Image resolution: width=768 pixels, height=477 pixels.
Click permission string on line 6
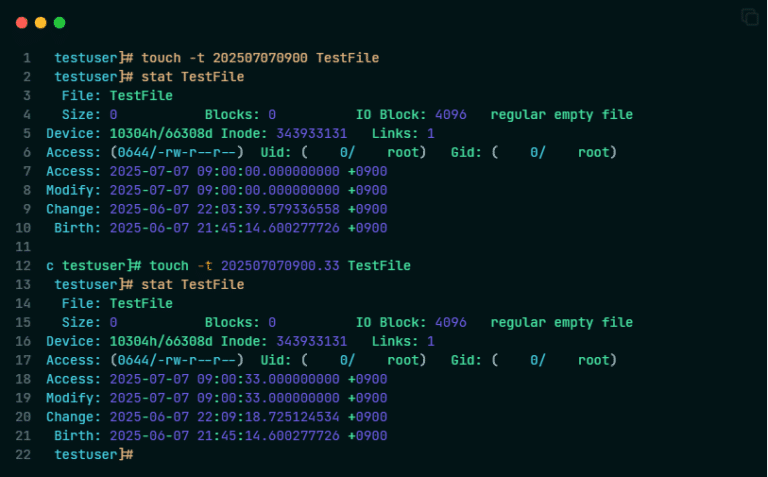[x=177, y=153]
